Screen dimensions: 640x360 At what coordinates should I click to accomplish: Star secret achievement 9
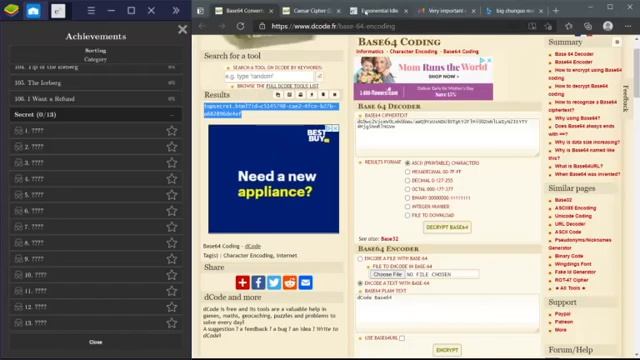point(172,259)
